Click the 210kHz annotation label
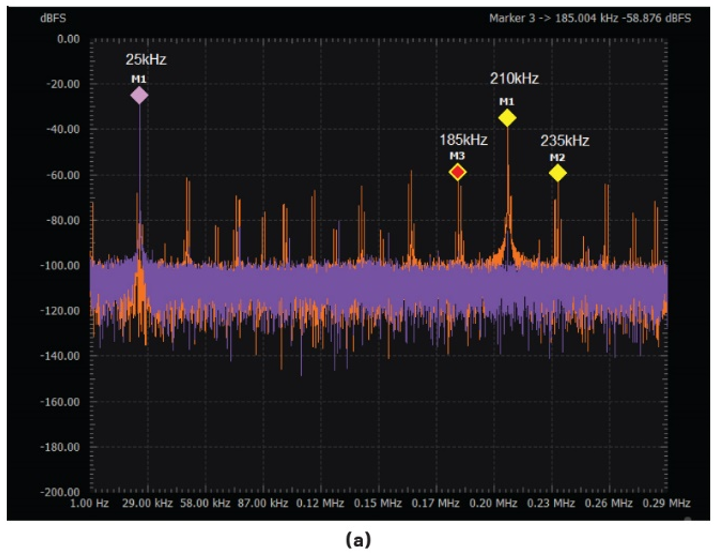Image resolution: width=714 pixels, height=558 pixels. tap(515, 77)
